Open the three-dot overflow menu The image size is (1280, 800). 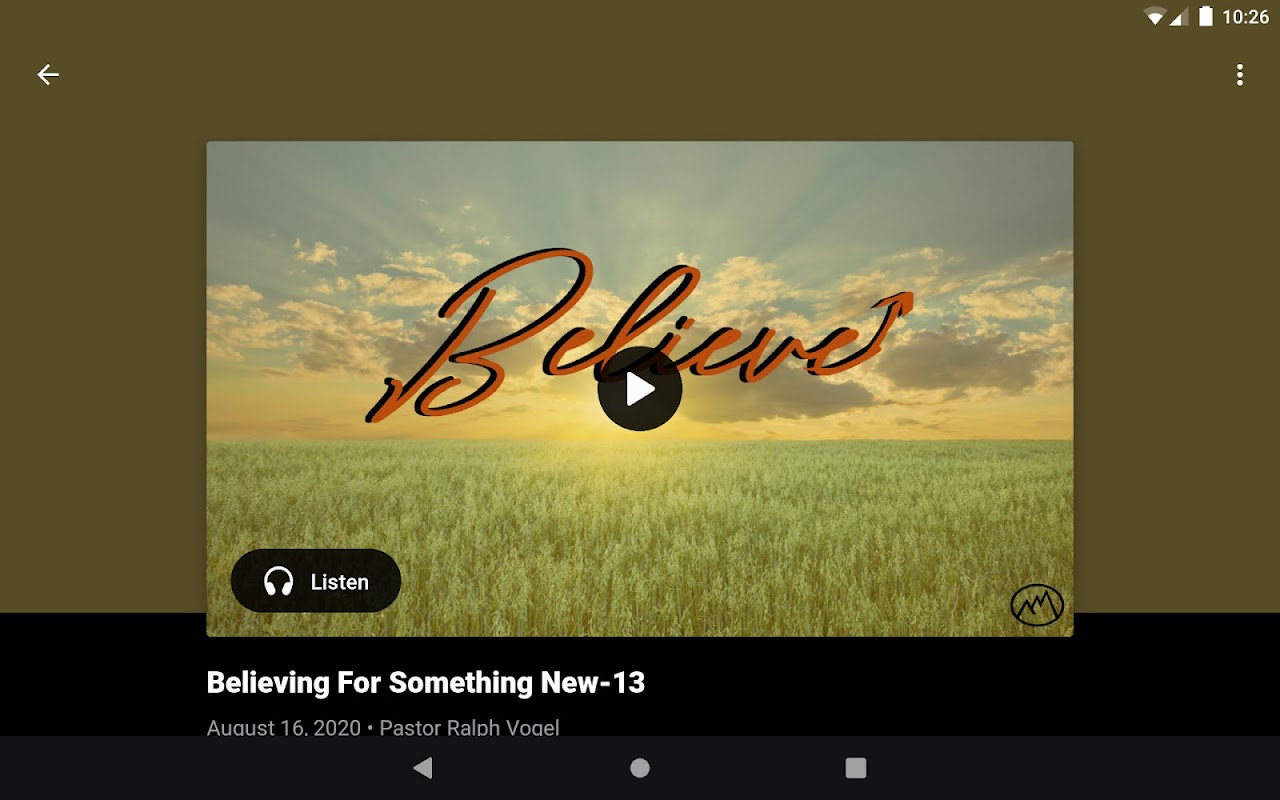pyautogui.click(x=1240, y=74)
